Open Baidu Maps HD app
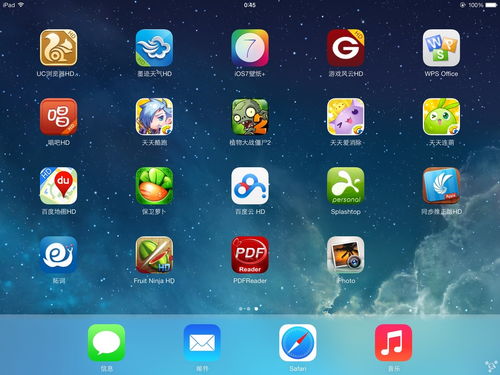Image resolution: width=500 pixels, height=375 pixels. (x=58, y=186)
